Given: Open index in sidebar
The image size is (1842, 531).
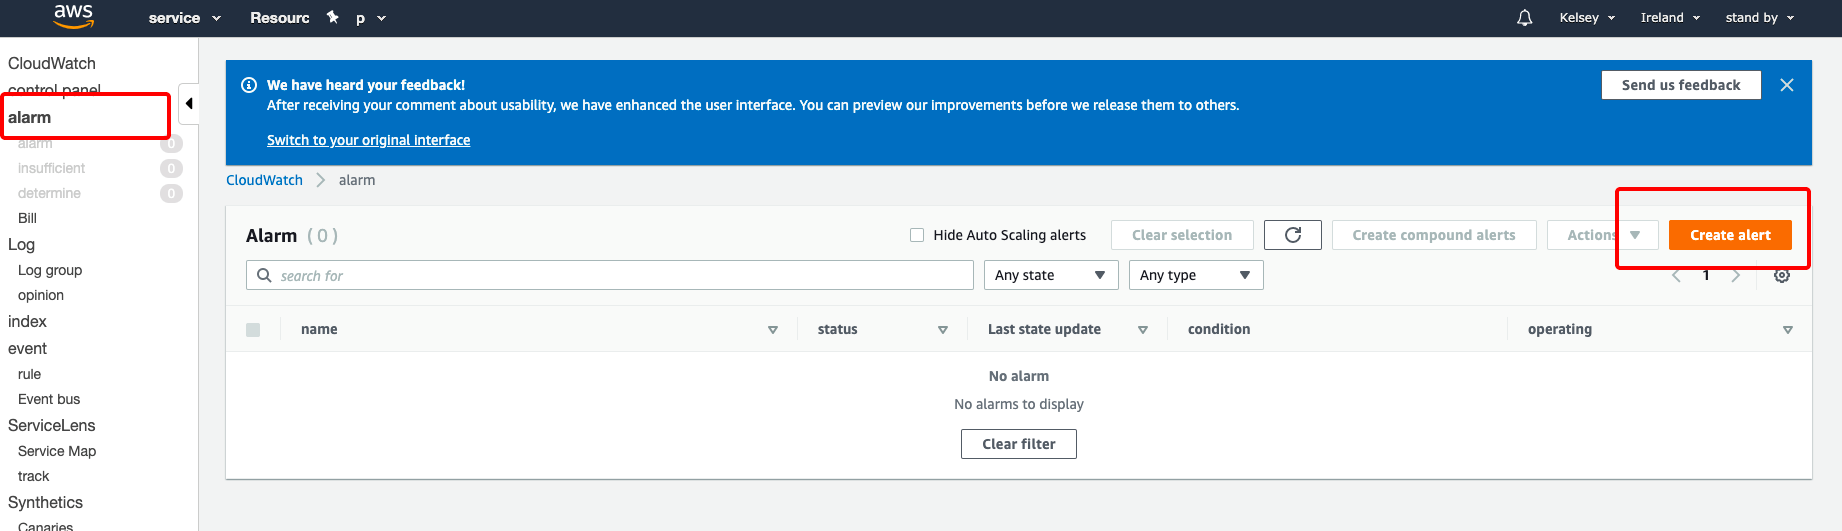Looking at the screenshot, I should [27, 322].
